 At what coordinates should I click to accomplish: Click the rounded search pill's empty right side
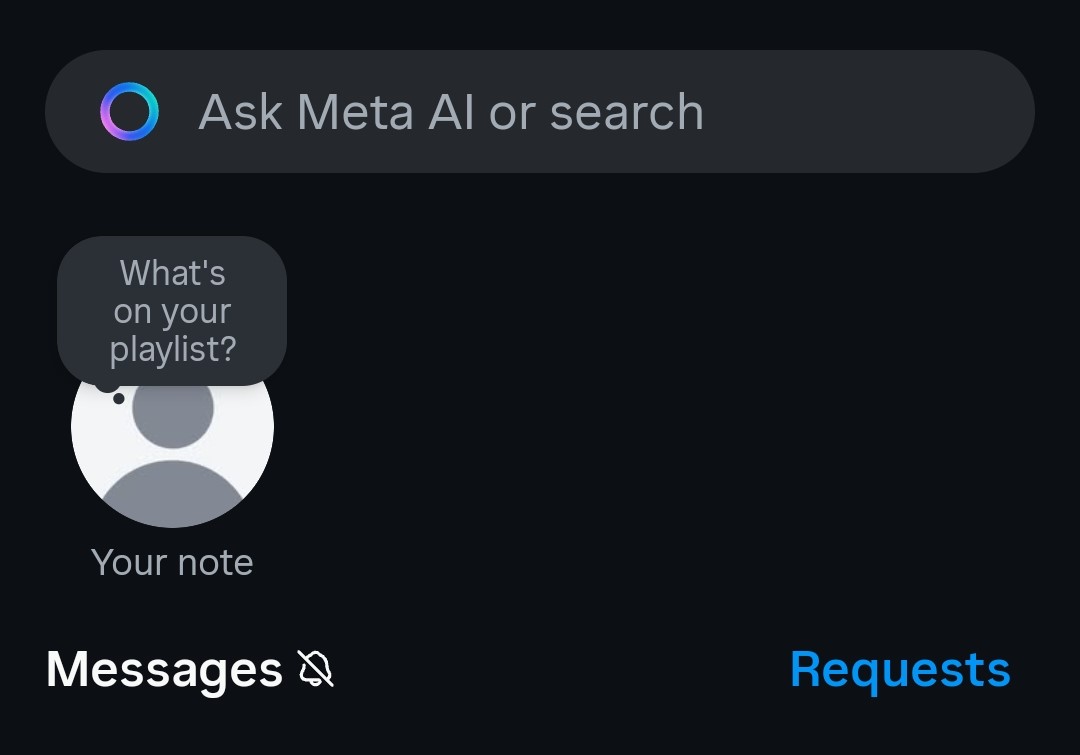coord(868,112)
